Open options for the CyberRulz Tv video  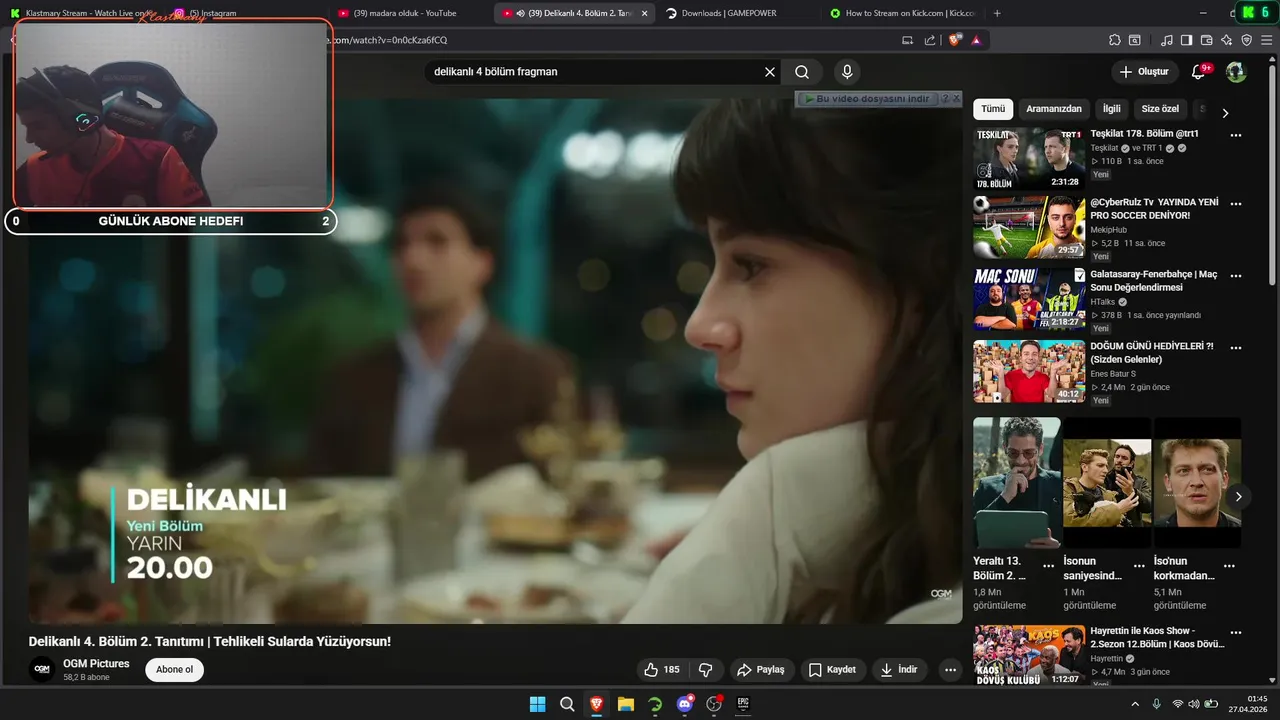tap(1236, 203)
